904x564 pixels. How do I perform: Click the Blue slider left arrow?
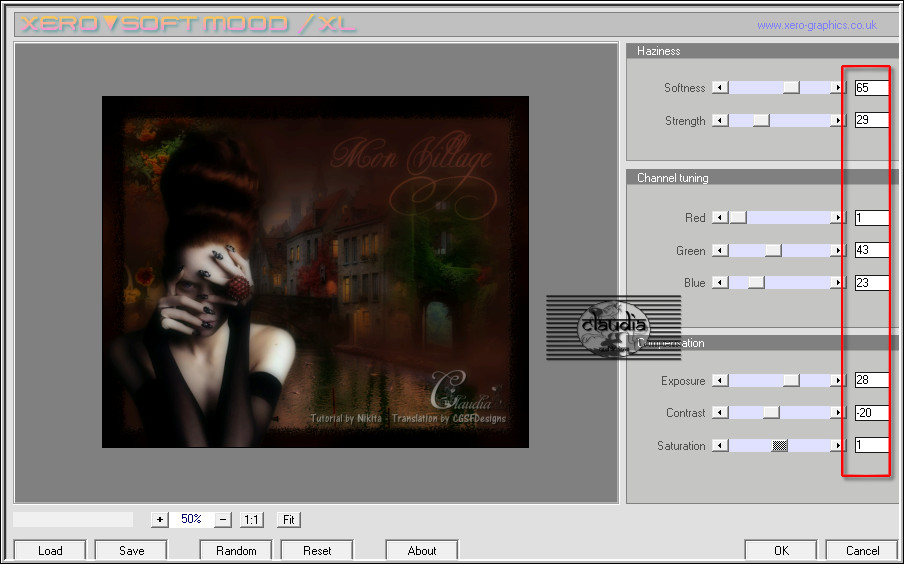click(x=720, y=283)
